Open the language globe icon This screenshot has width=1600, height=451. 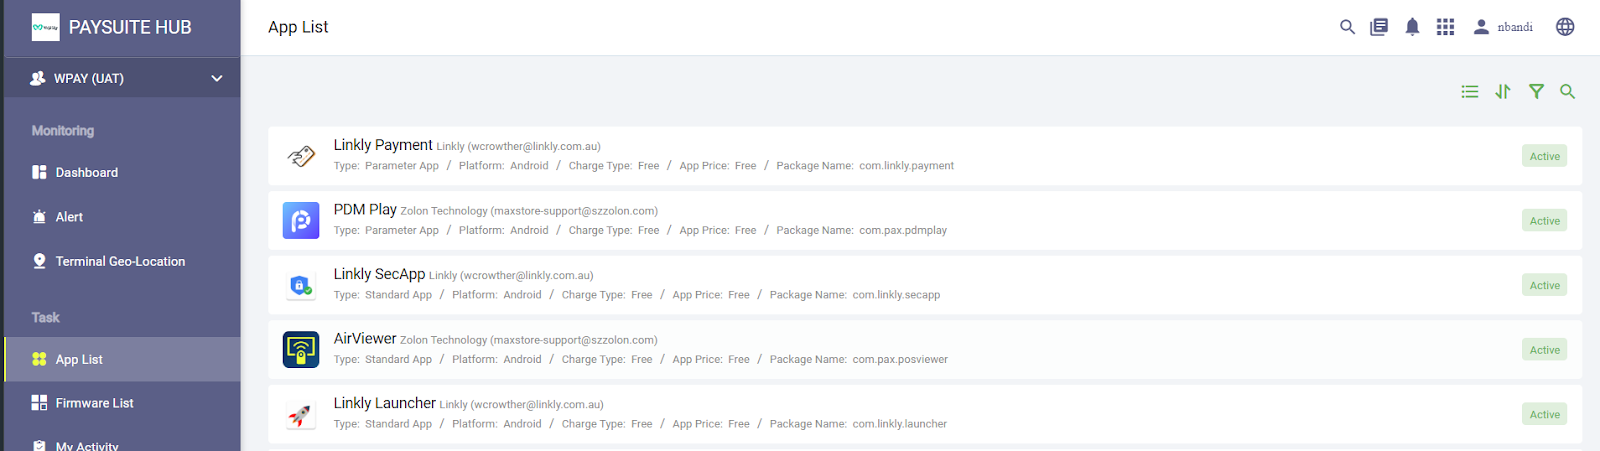coord(1565,27)
